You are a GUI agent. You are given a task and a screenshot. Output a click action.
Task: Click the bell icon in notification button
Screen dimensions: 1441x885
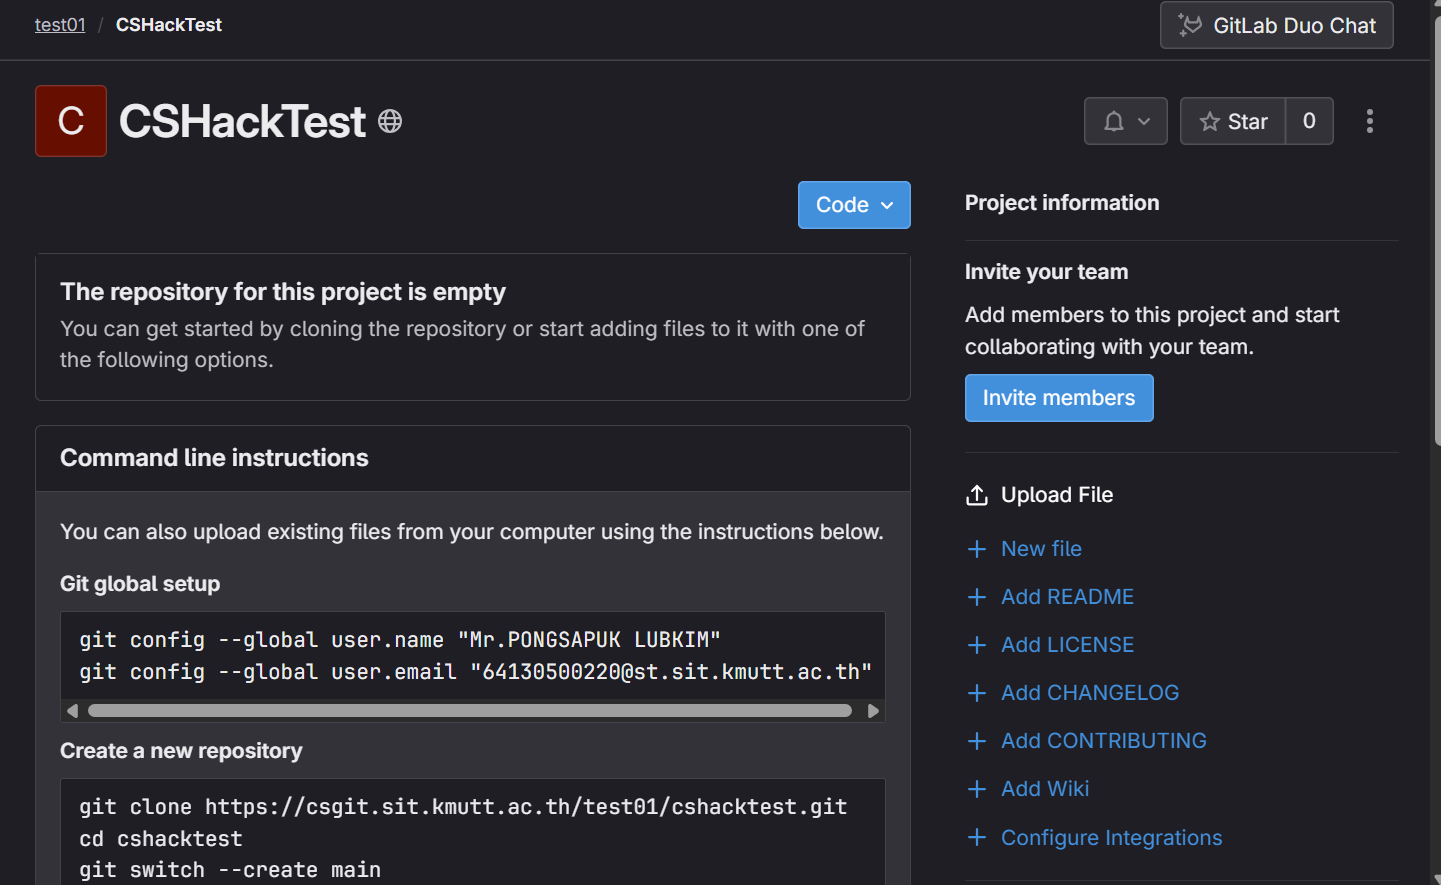[x=1114, y=121]
